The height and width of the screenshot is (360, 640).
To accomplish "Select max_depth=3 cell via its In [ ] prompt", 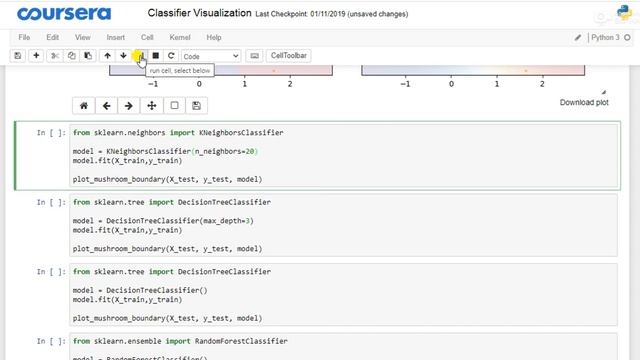I will click(x=51, y=202).
